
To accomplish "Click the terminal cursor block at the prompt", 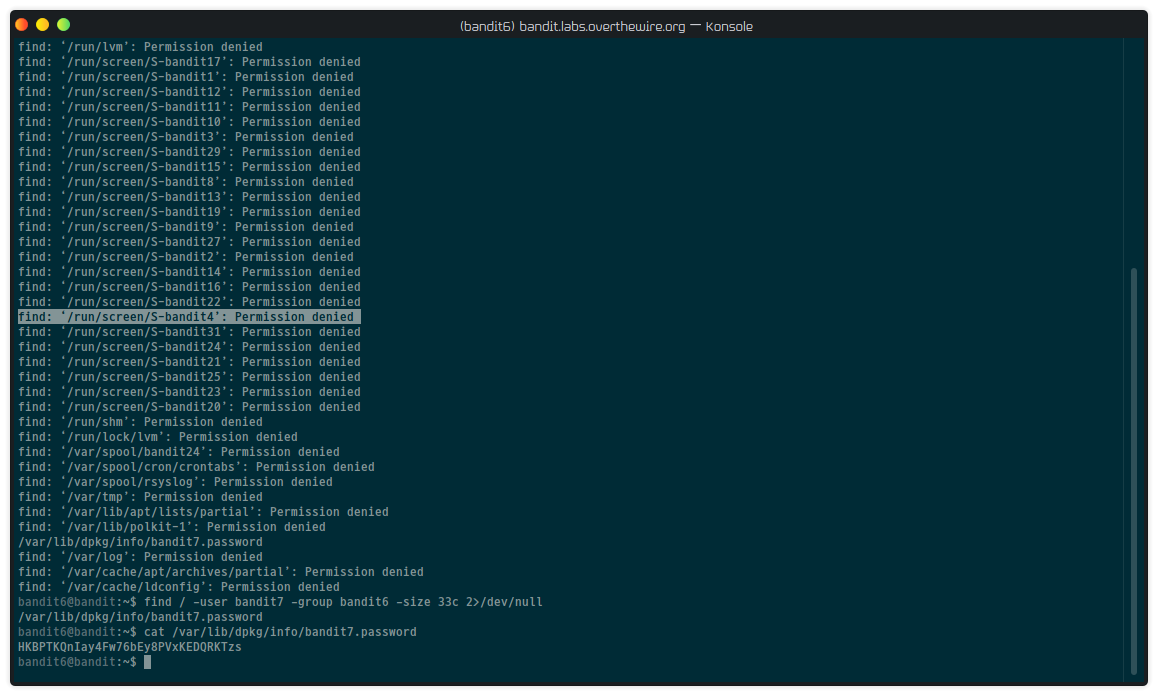I will pos(147,662).
